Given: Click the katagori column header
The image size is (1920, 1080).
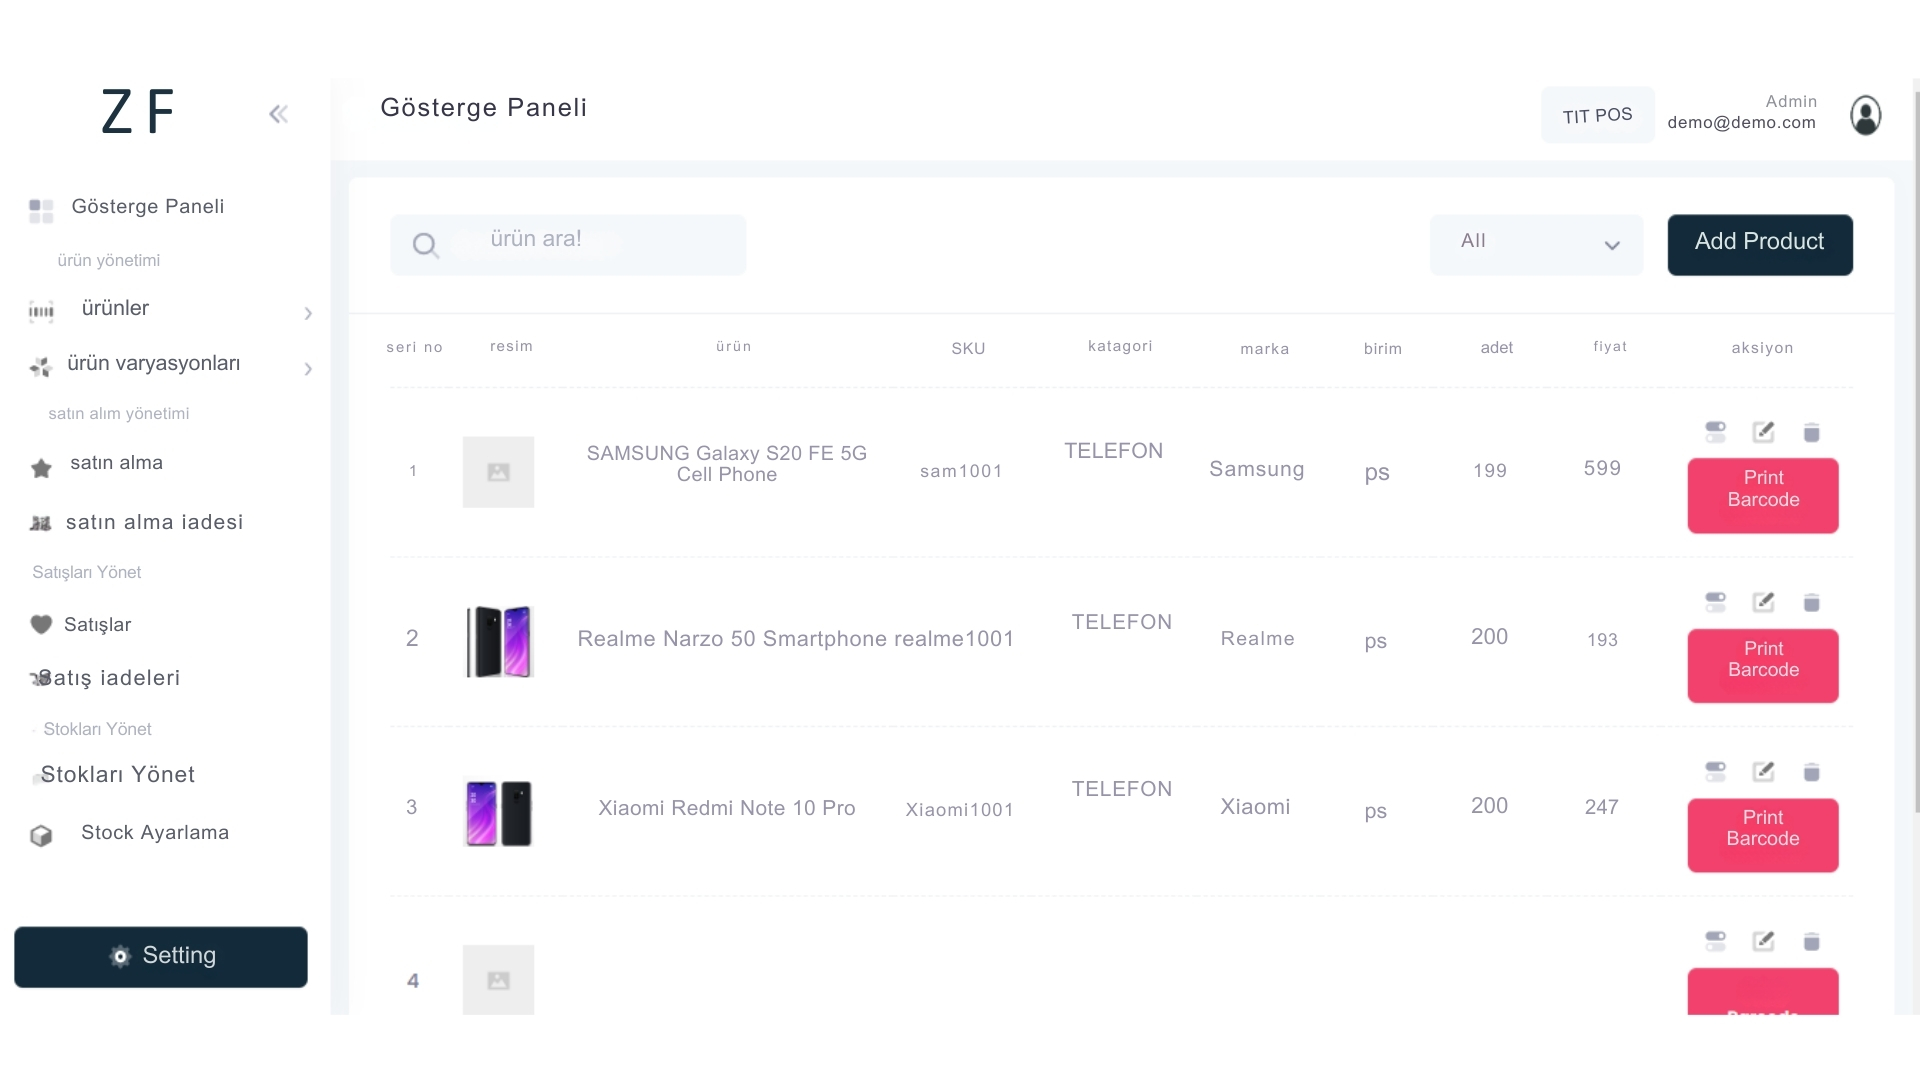Looking at the screenshot, I should (x=1120, y=346).
